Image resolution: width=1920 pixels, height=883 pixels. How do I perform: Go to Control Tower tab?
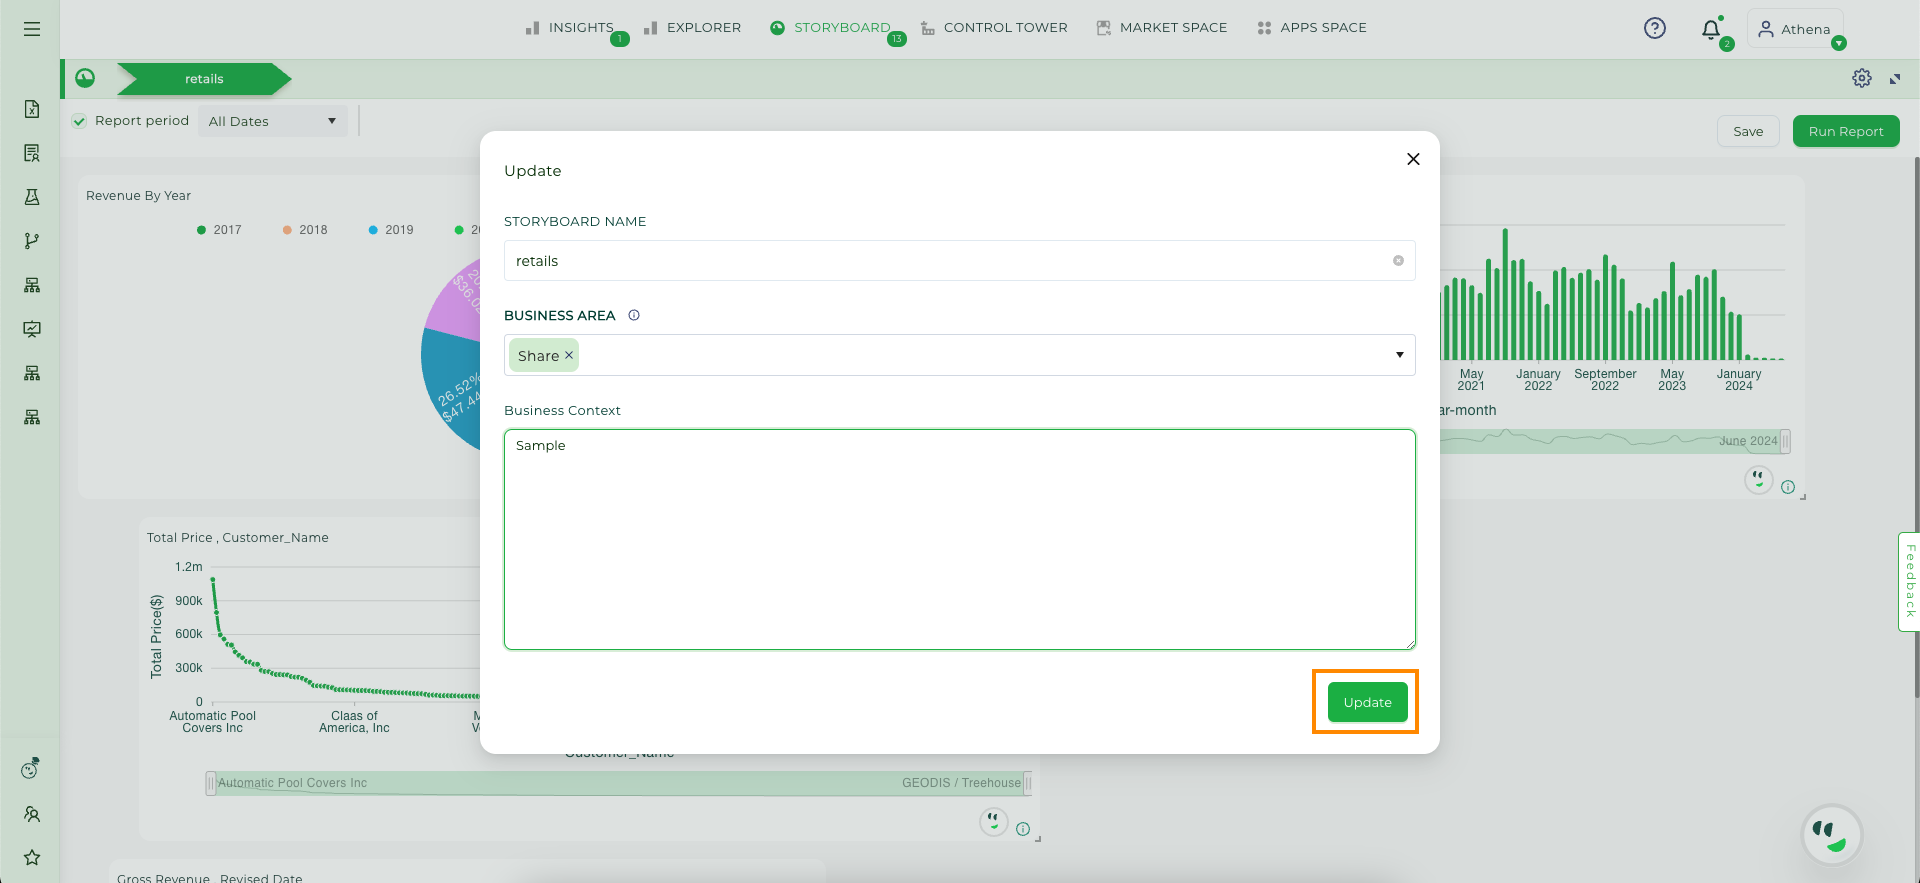[x=994, y=28]
